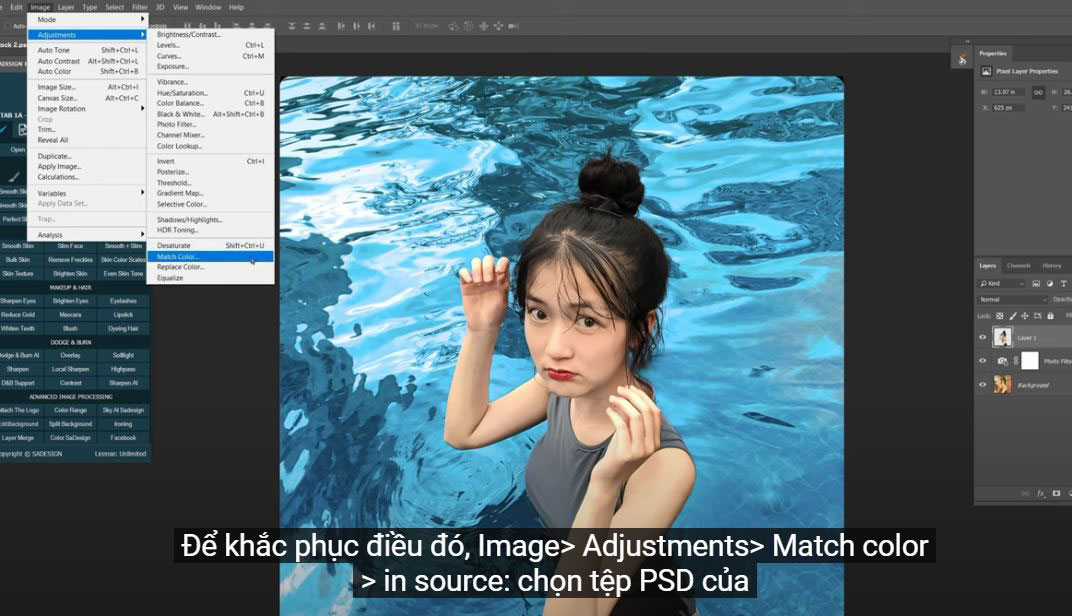Expand the Image Rotation submenu

[87, 109]
